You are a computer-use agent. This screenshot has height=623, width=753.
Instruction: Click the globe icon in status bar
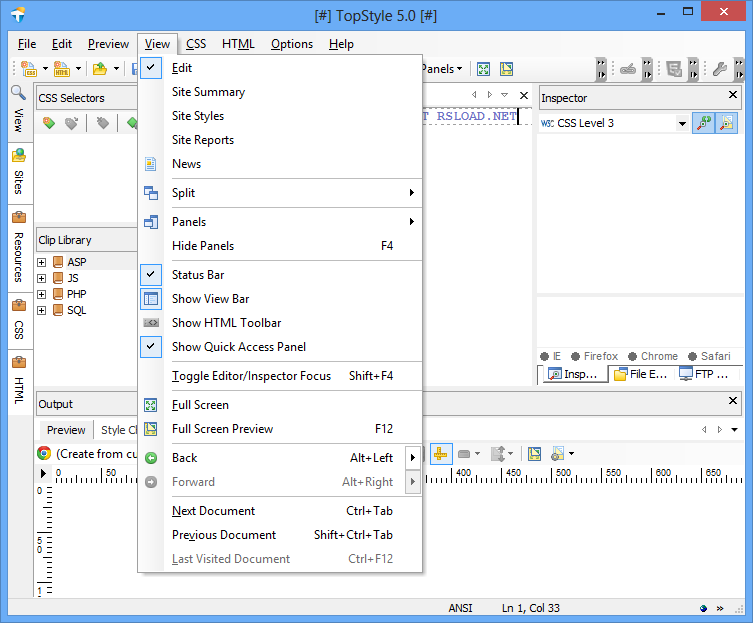[704, 608]
